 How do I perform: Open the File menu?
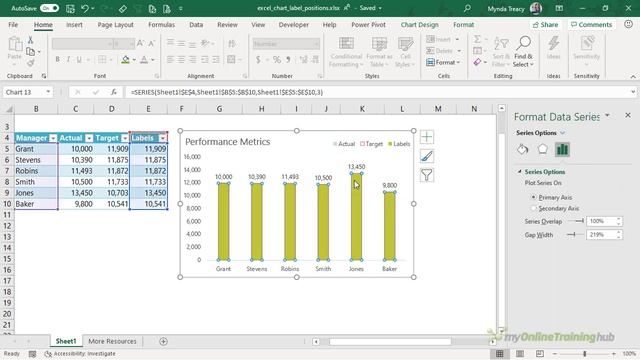13,24
